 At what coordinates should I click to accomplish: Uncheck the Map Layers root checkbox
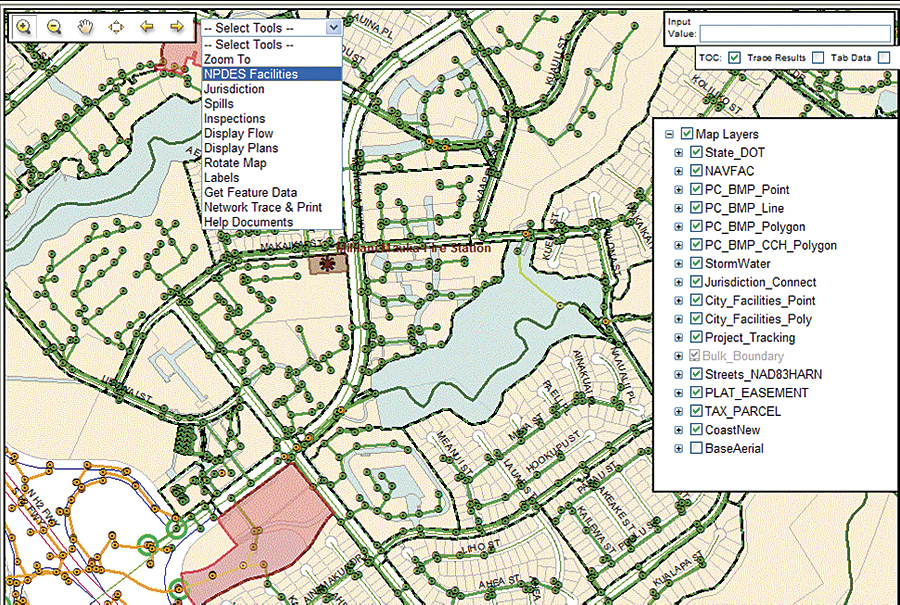(687, 134)
